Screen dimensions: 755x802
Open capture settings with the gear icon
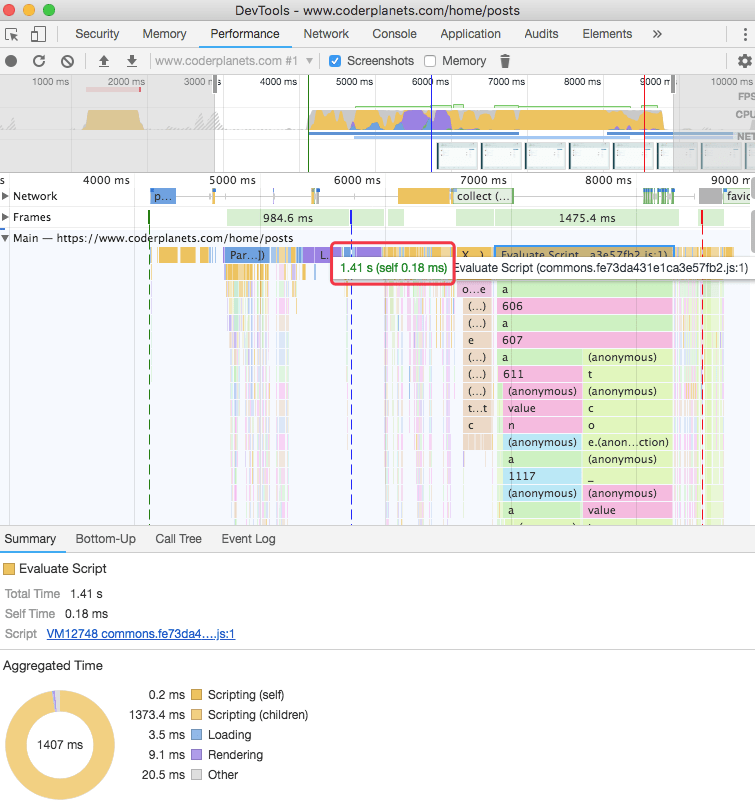point(745,61)
